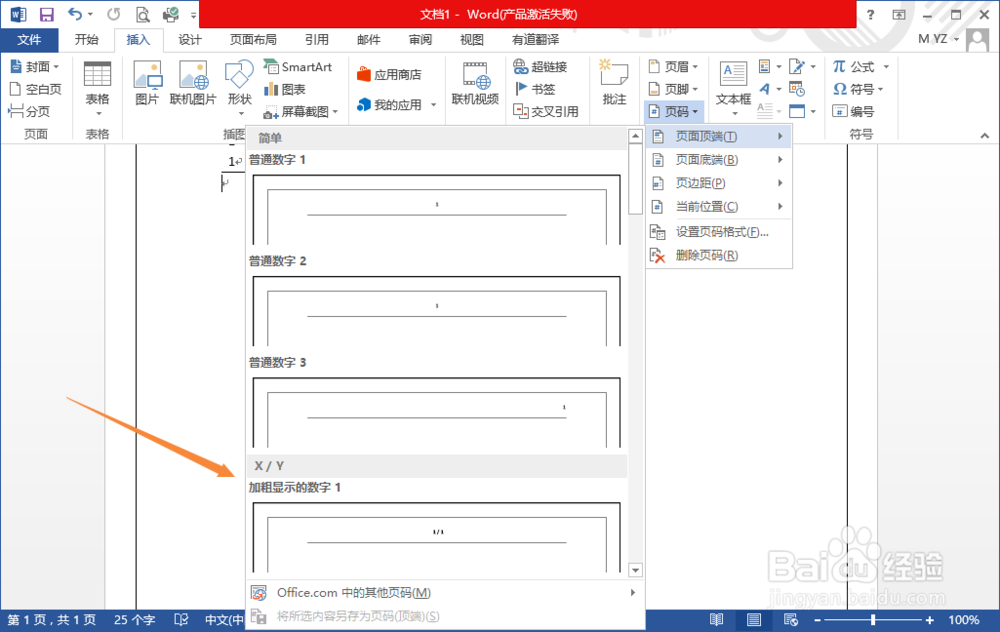The image size is (1000, 632).
Task: Open the File (文件) tab
Action: point(29,40)
